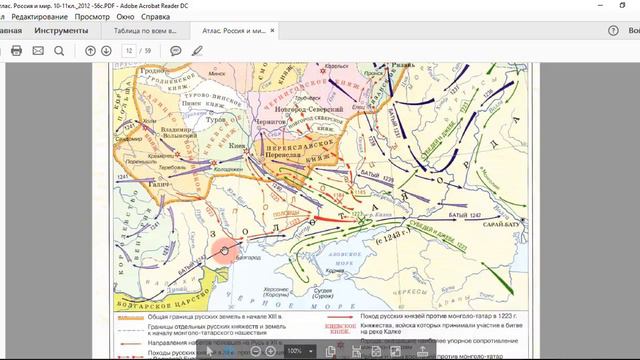Go to the previous page arrow
Screen dimensions: 640x360
[x=90, y=51]
